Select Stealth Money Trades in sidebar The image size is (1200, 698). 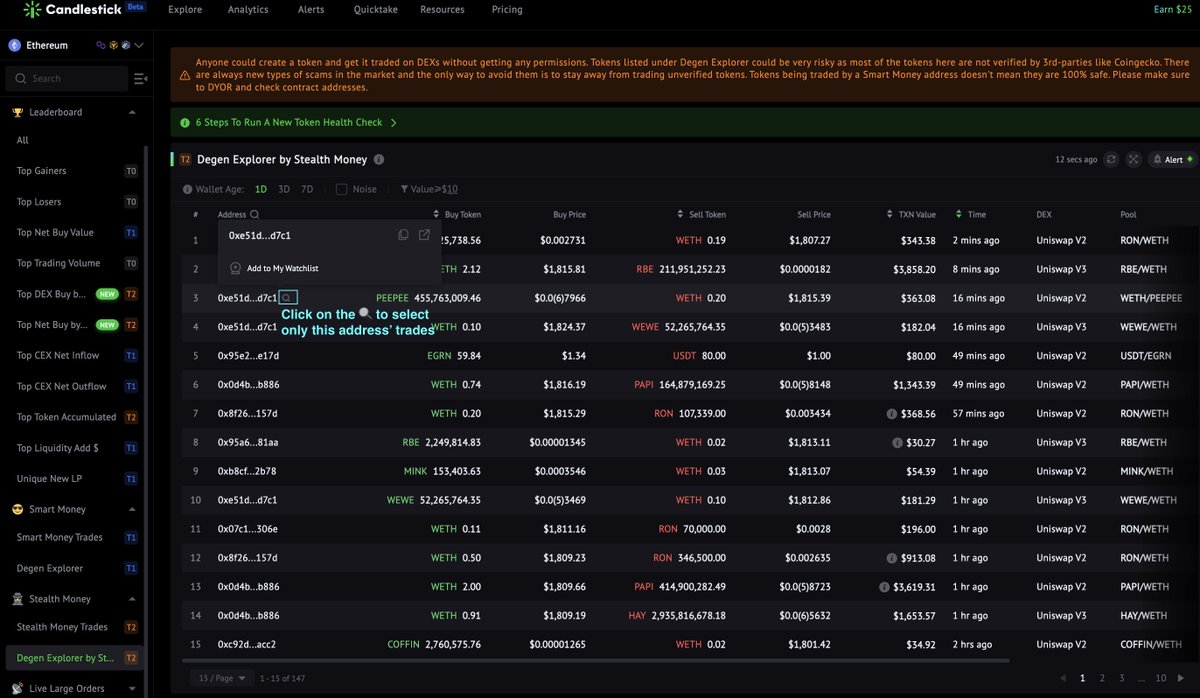(62, 627)
